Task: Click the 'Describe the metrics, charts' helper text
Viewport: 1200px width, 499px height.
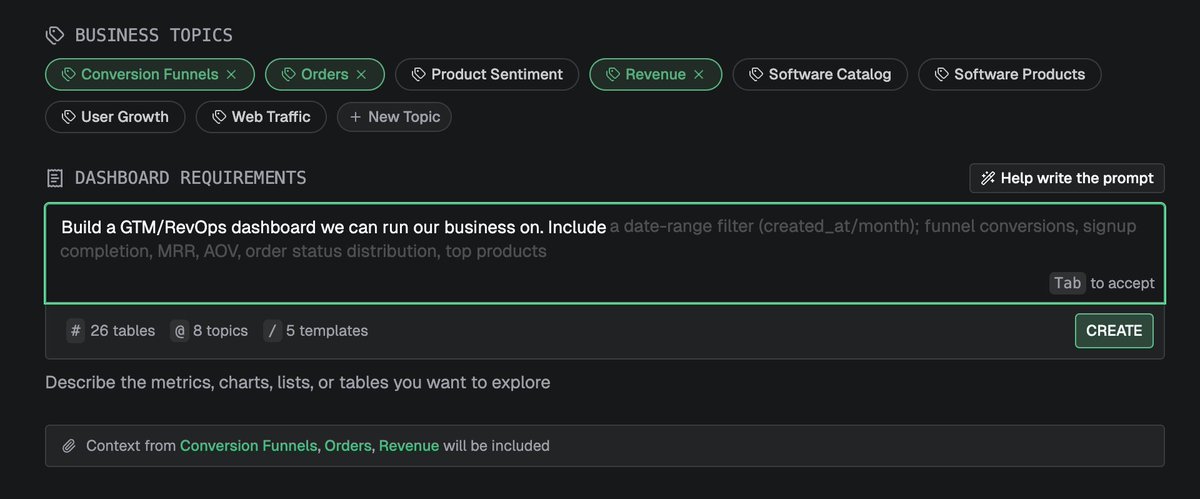Action: (x=297, y=382)
